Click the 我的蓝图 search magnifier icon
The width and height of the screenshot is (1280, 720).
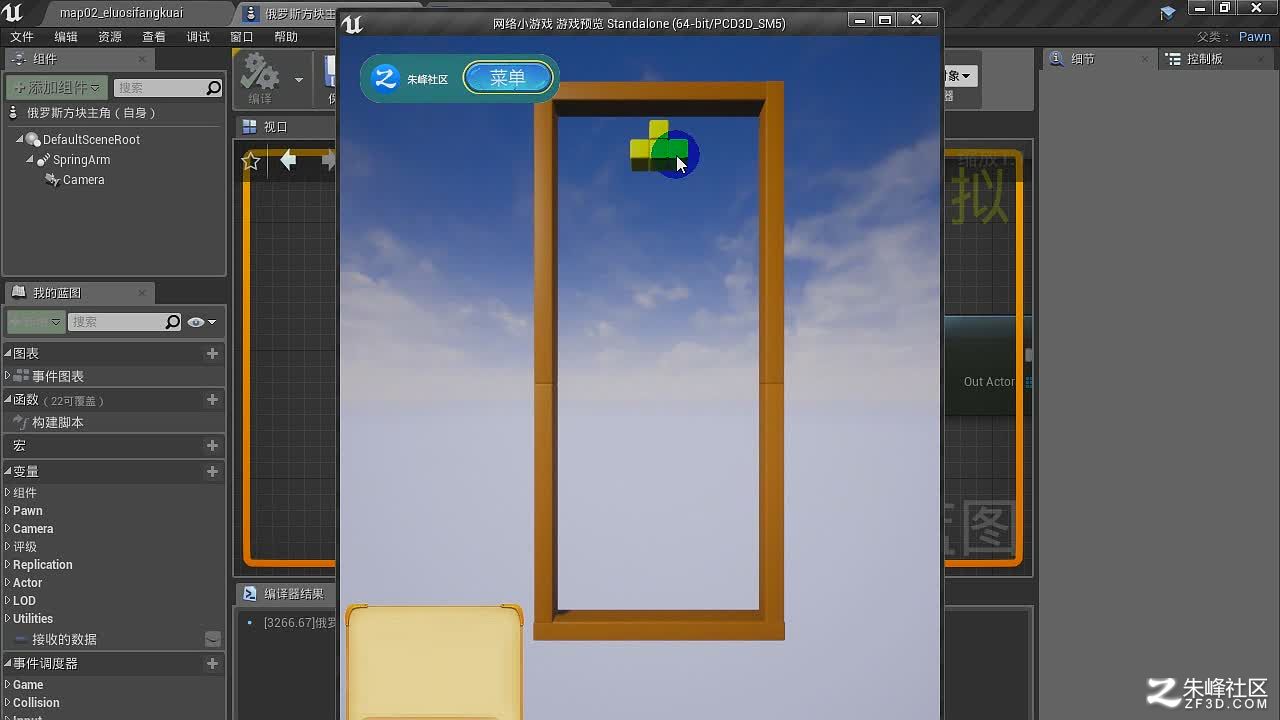(x=173, y=322)
